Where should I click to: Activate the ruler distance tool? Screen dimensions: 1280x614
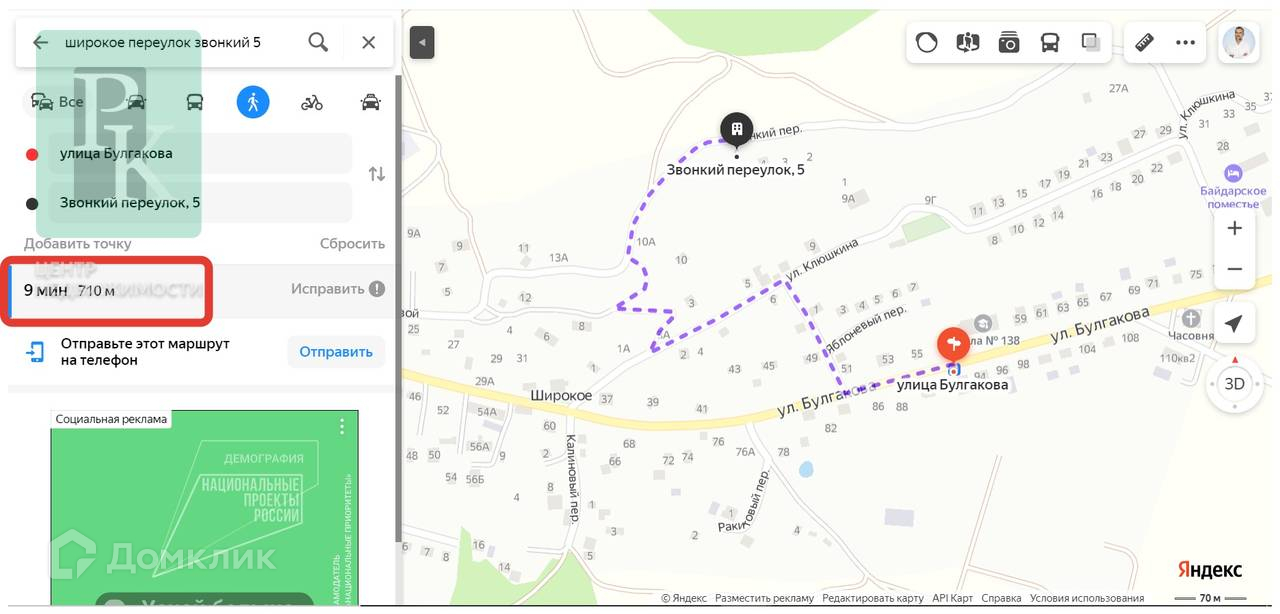pos(1145,43)
